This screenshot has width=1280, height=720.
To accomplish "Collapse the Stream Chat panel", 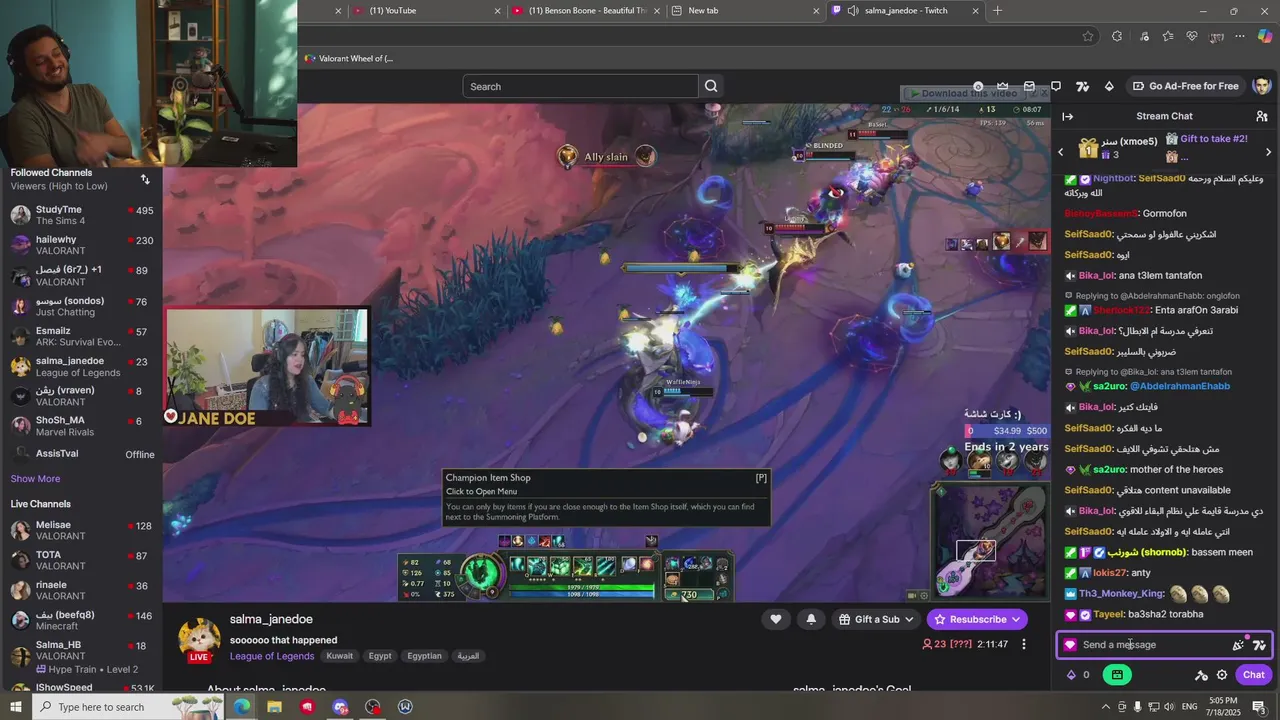I will click(x=1067, y=116).
